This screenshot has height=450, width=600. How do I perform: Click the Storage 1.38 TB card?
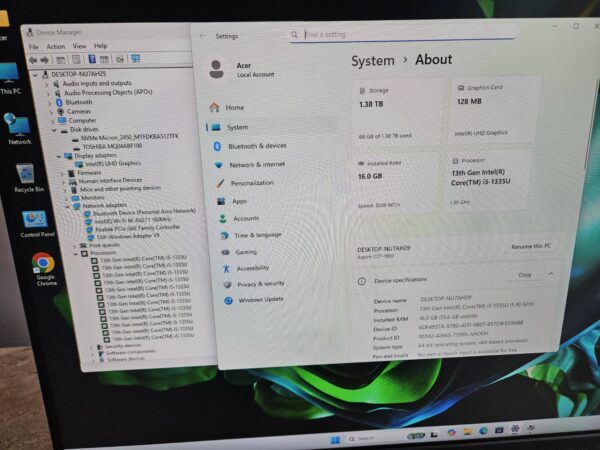[396, 112]
